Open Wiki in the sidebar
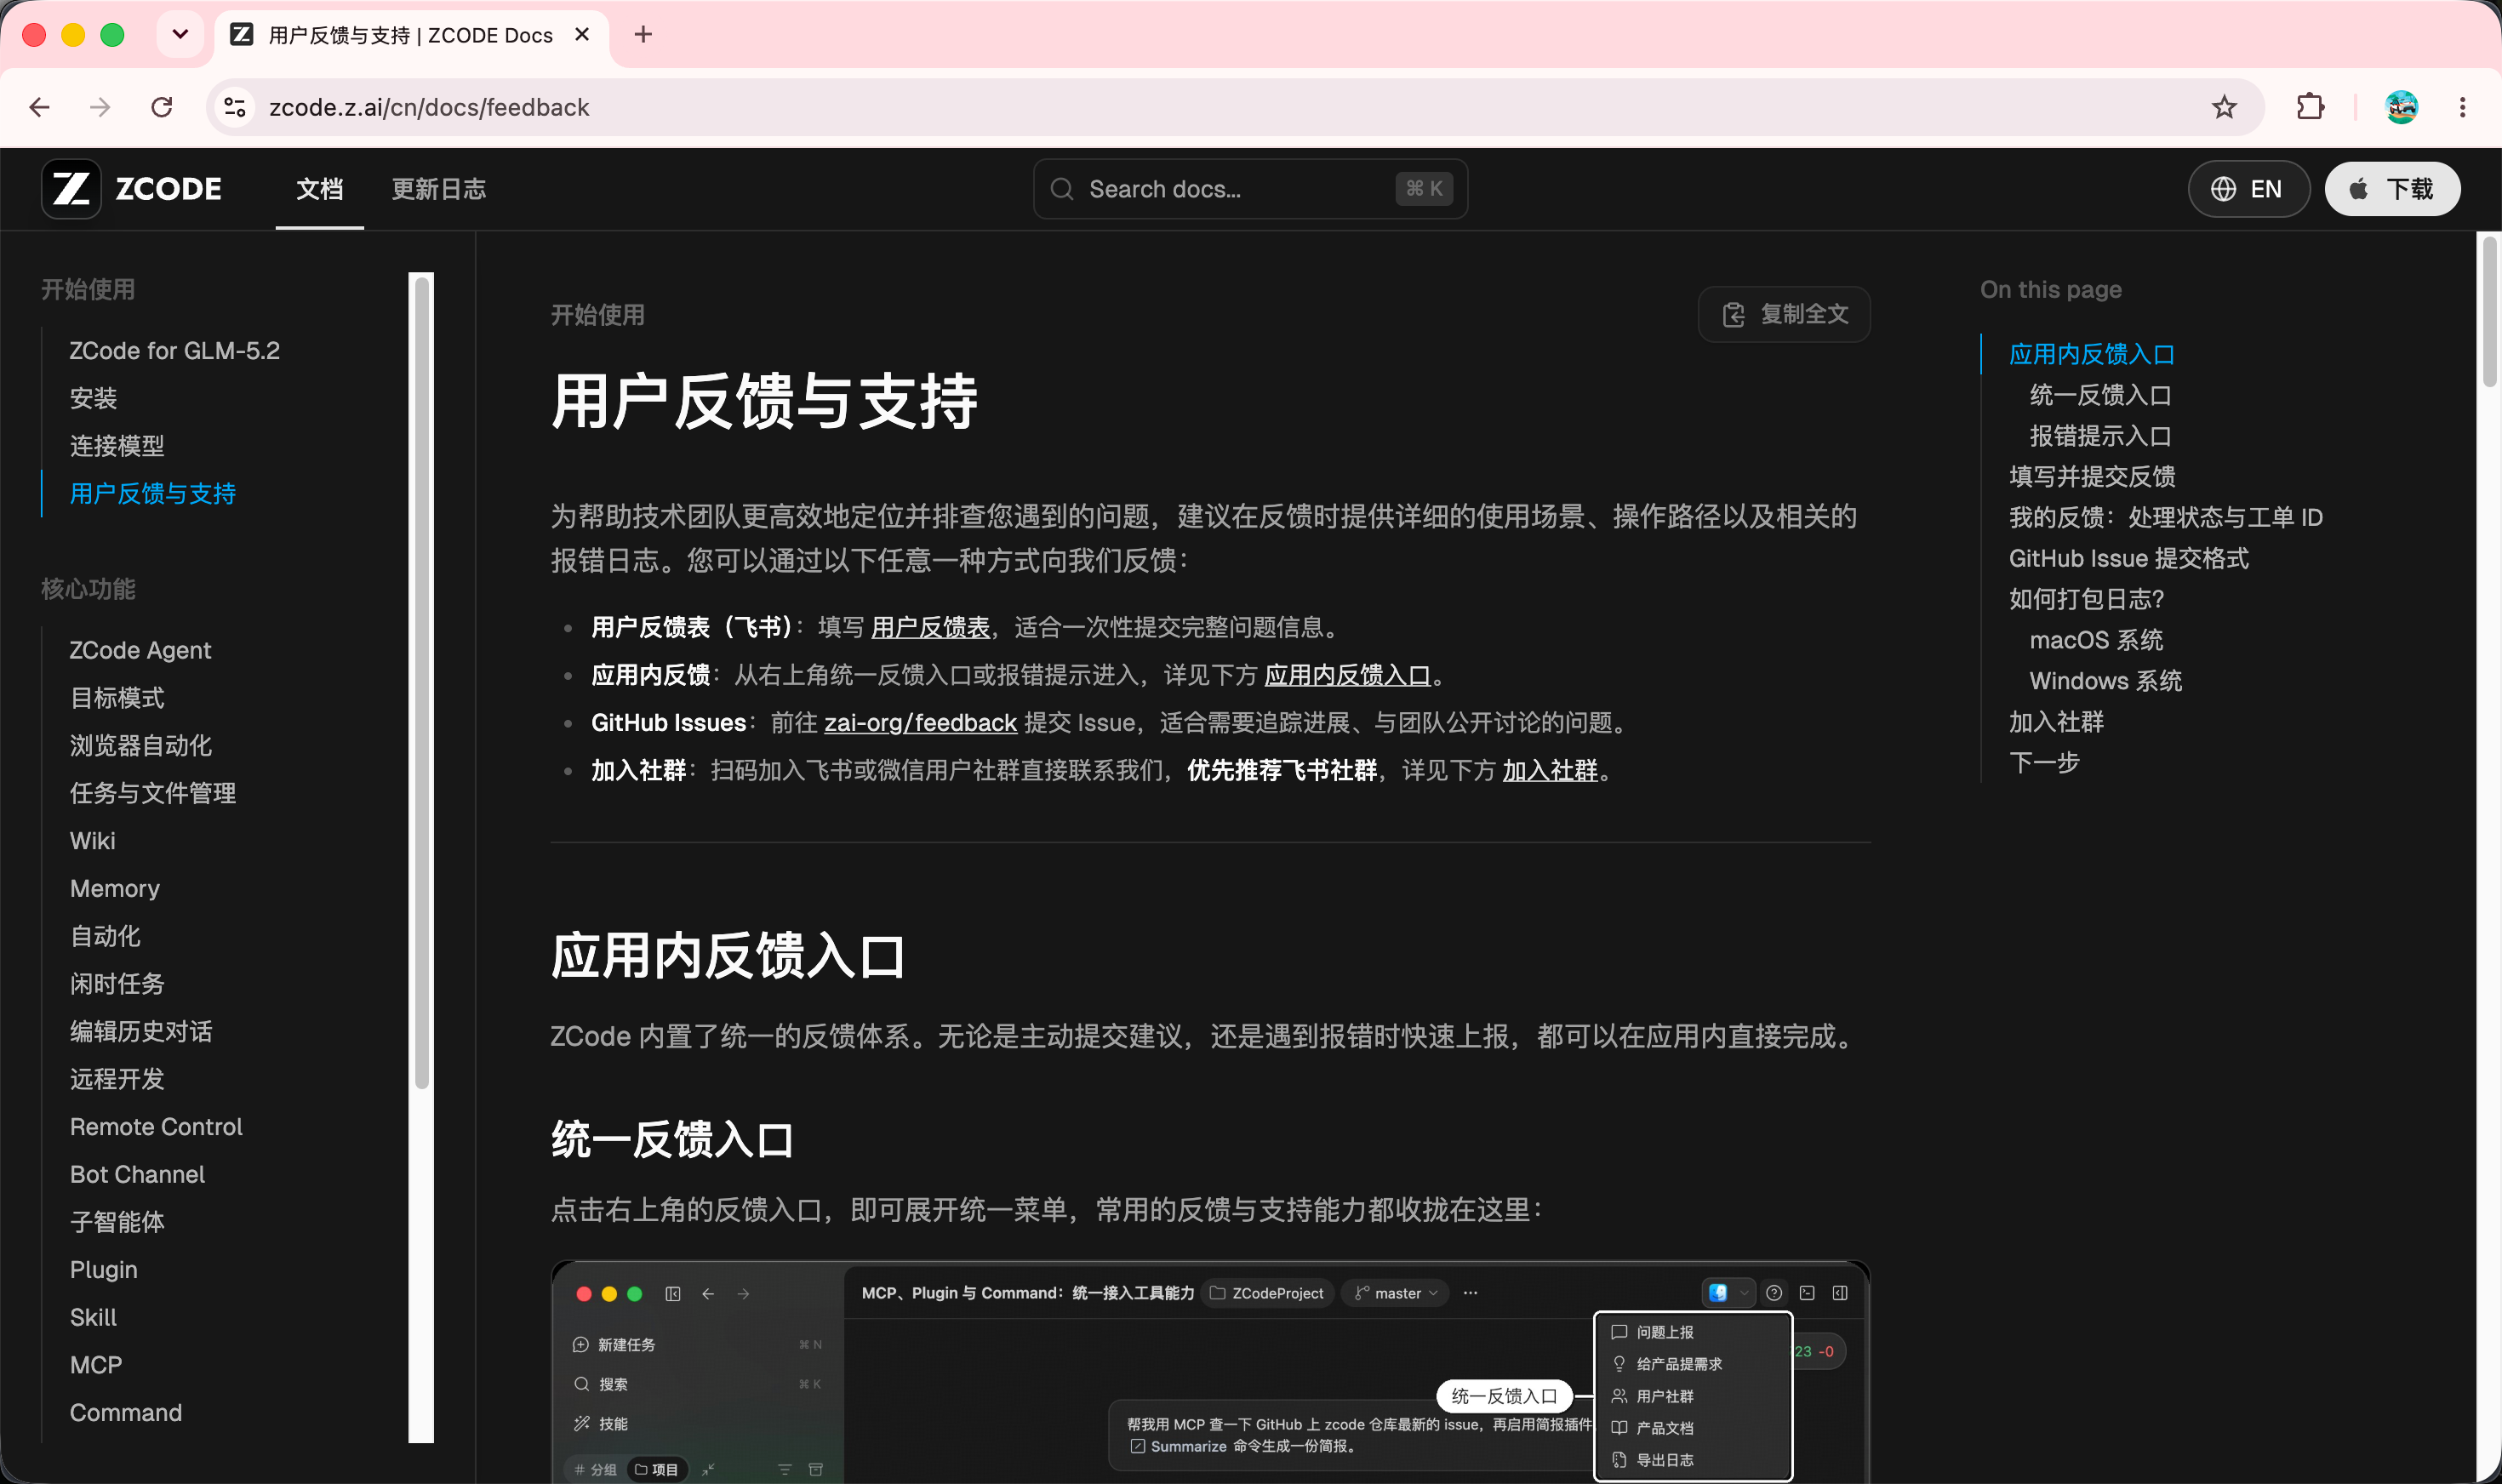 [x=93, y=841]
